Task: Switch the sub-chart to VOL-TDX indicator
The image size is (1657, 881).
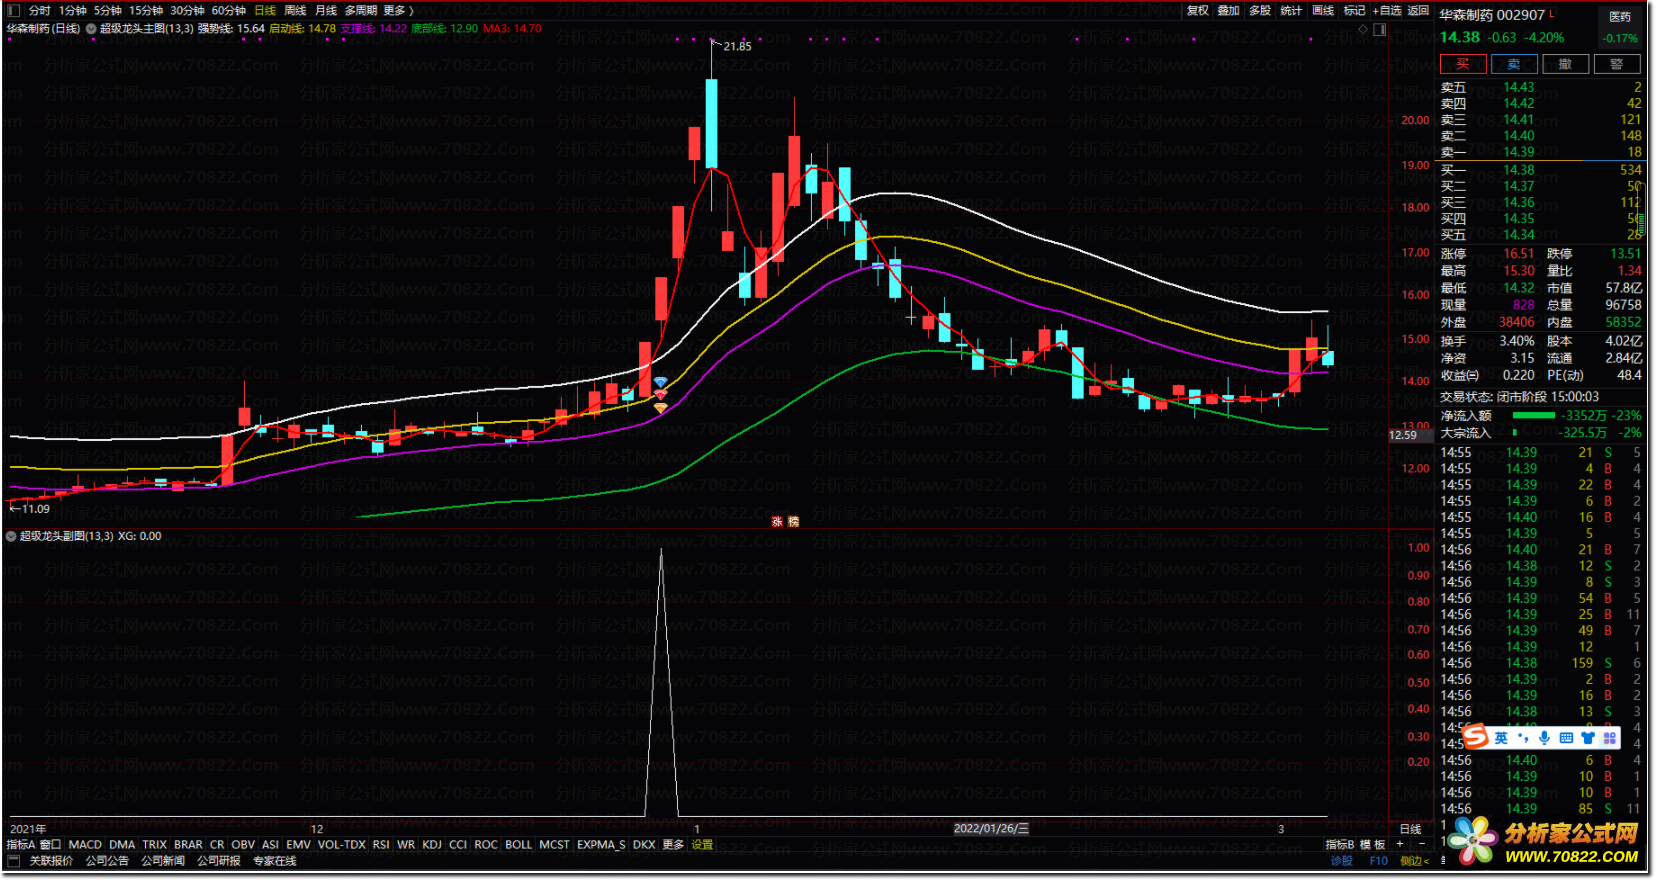Action: click(x=342, y=846)
